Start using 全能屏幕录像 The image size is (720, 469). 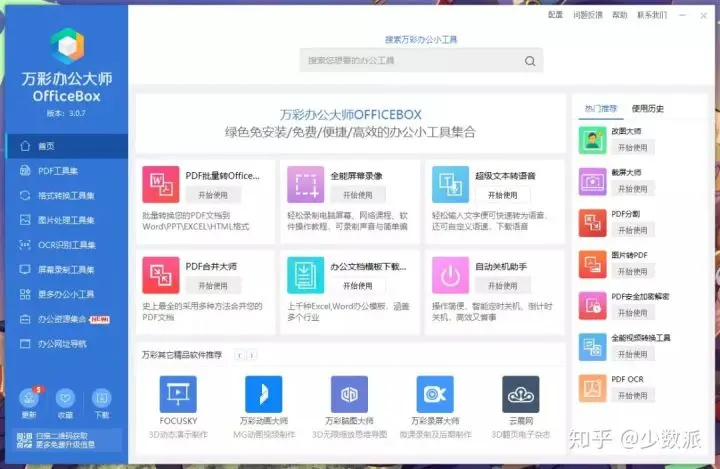358,195
